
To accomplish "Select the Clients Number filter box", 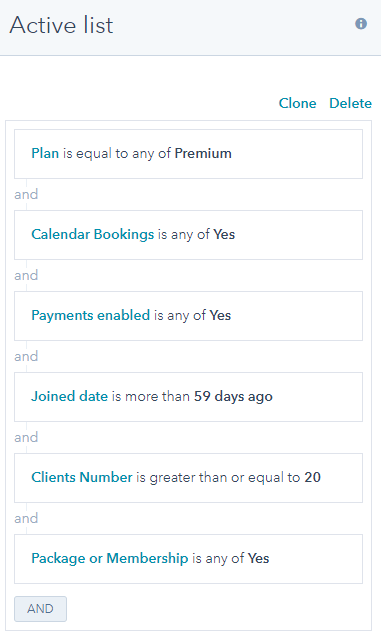I will [x=188, y=478].
